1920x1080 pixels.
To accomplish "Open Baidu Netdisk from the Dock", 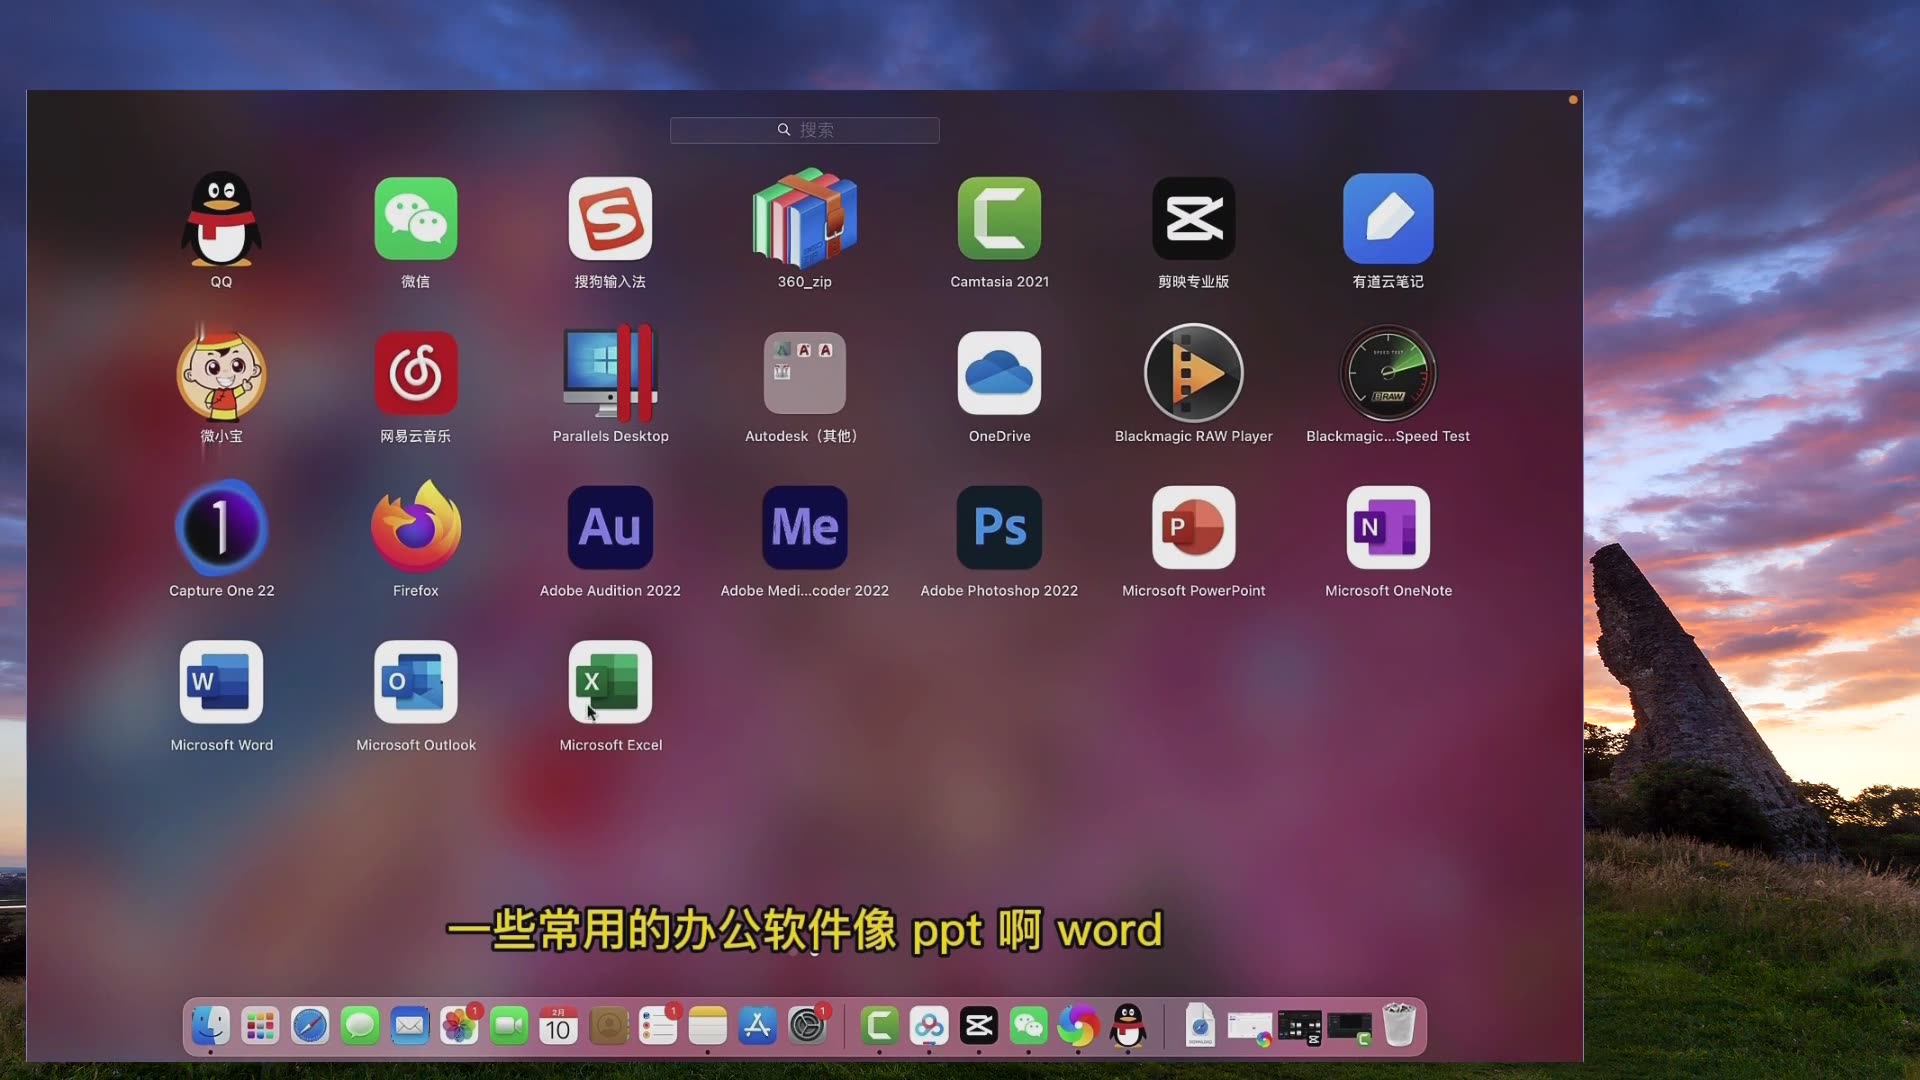I will coord(929,1026).
